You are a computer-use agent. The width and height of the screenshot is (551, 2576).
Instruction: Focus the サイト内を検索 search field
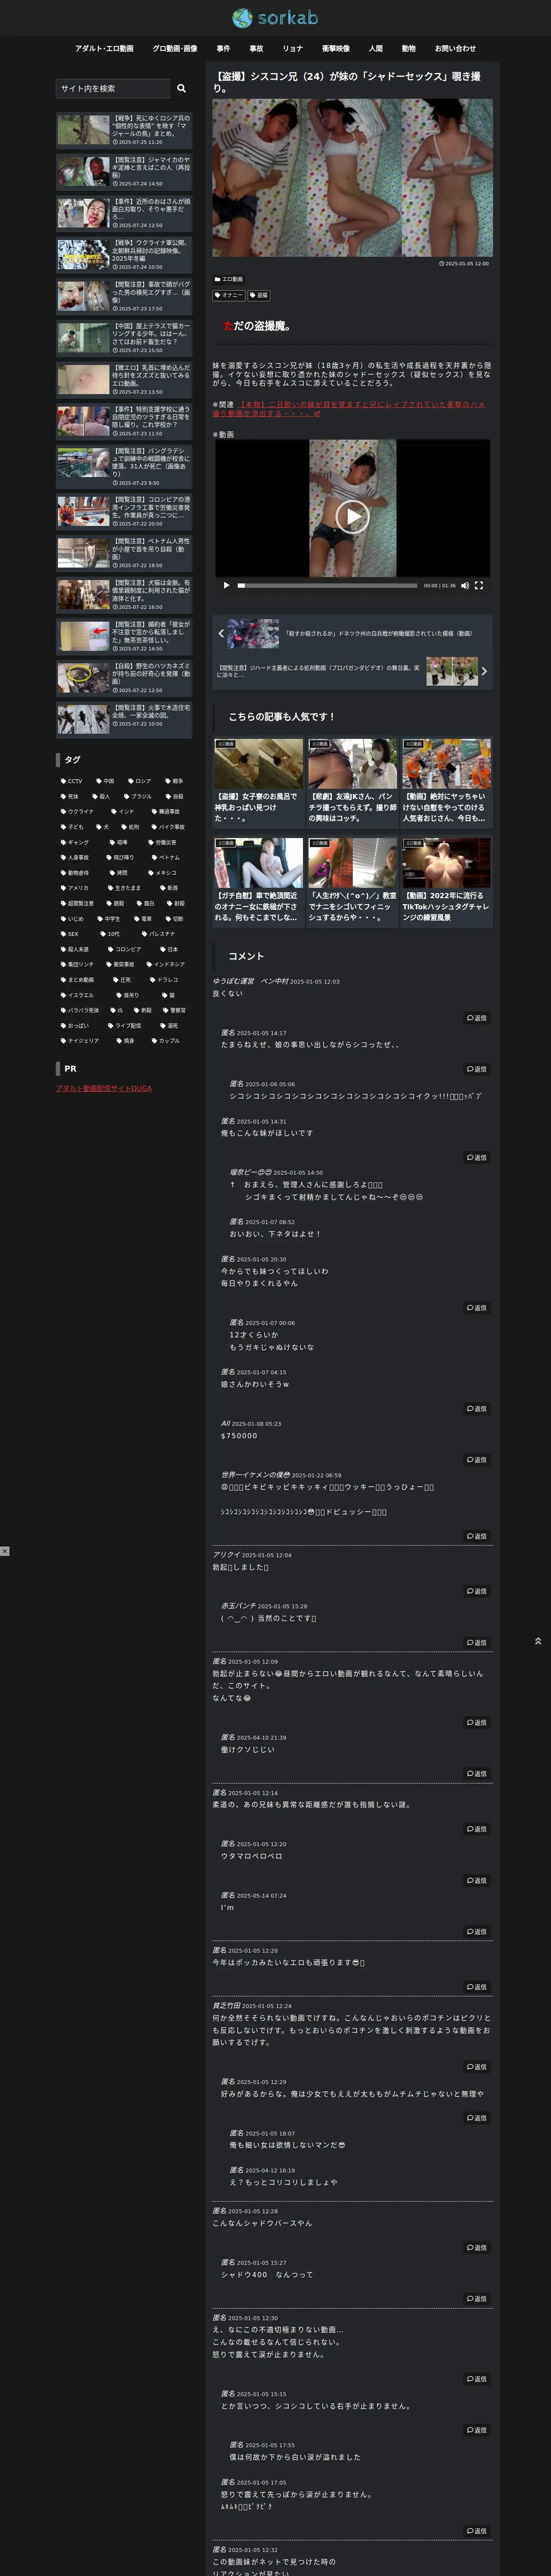point(113,88)
